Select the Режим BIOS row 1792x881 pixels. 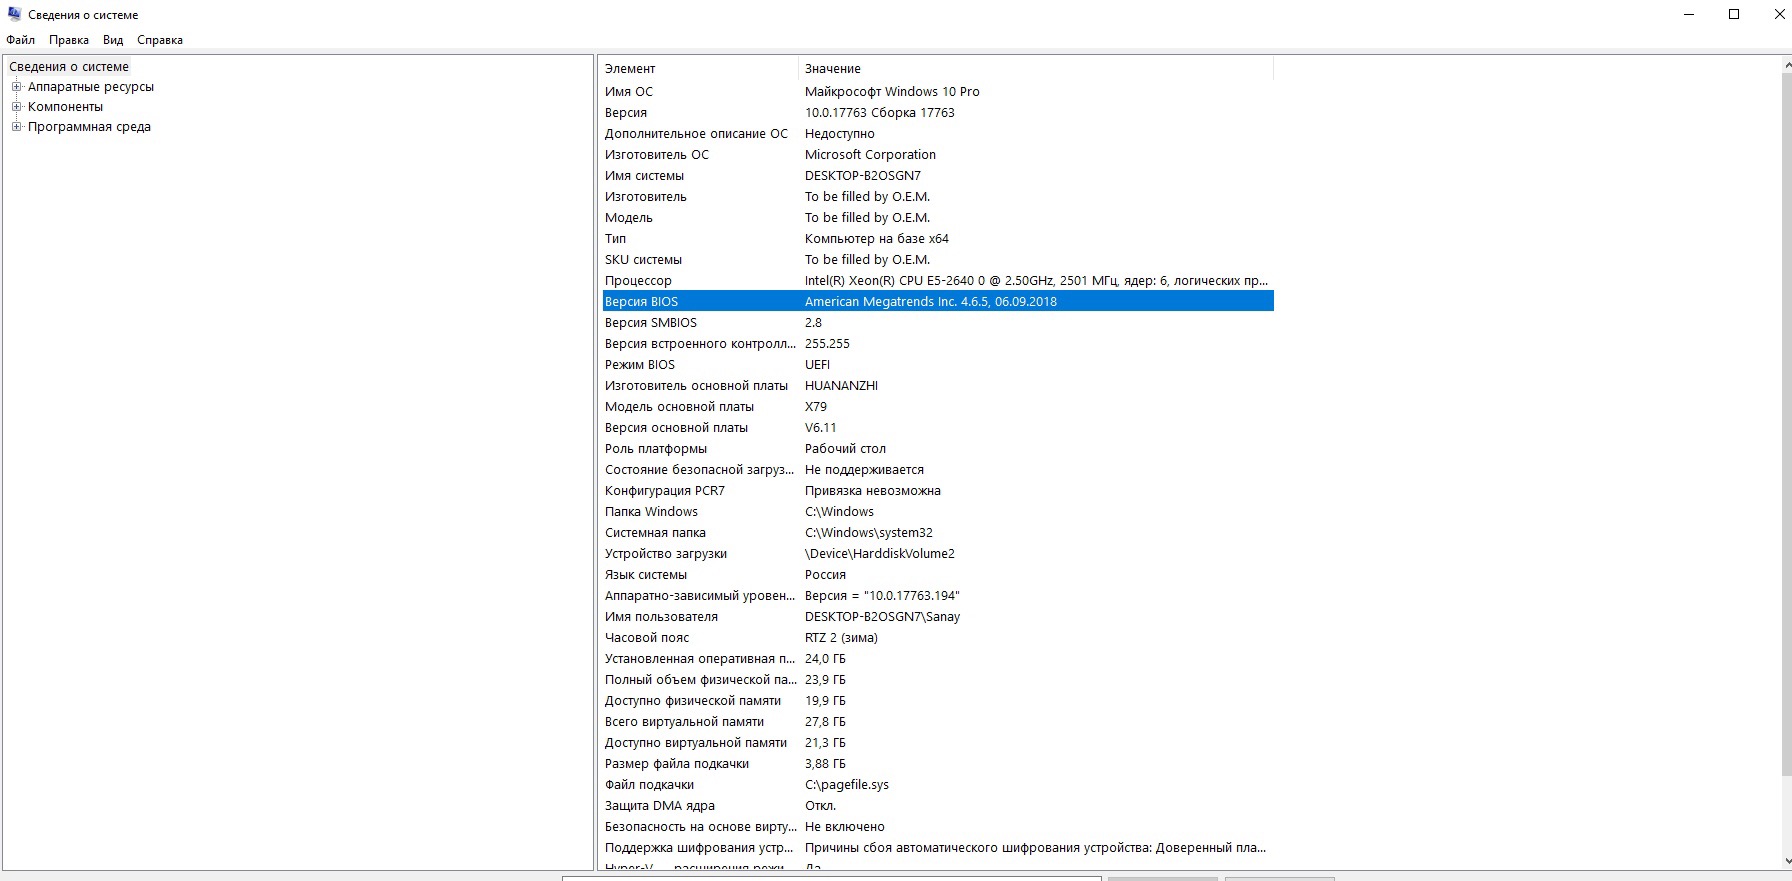pyautogui.click(x=936, y=365)
